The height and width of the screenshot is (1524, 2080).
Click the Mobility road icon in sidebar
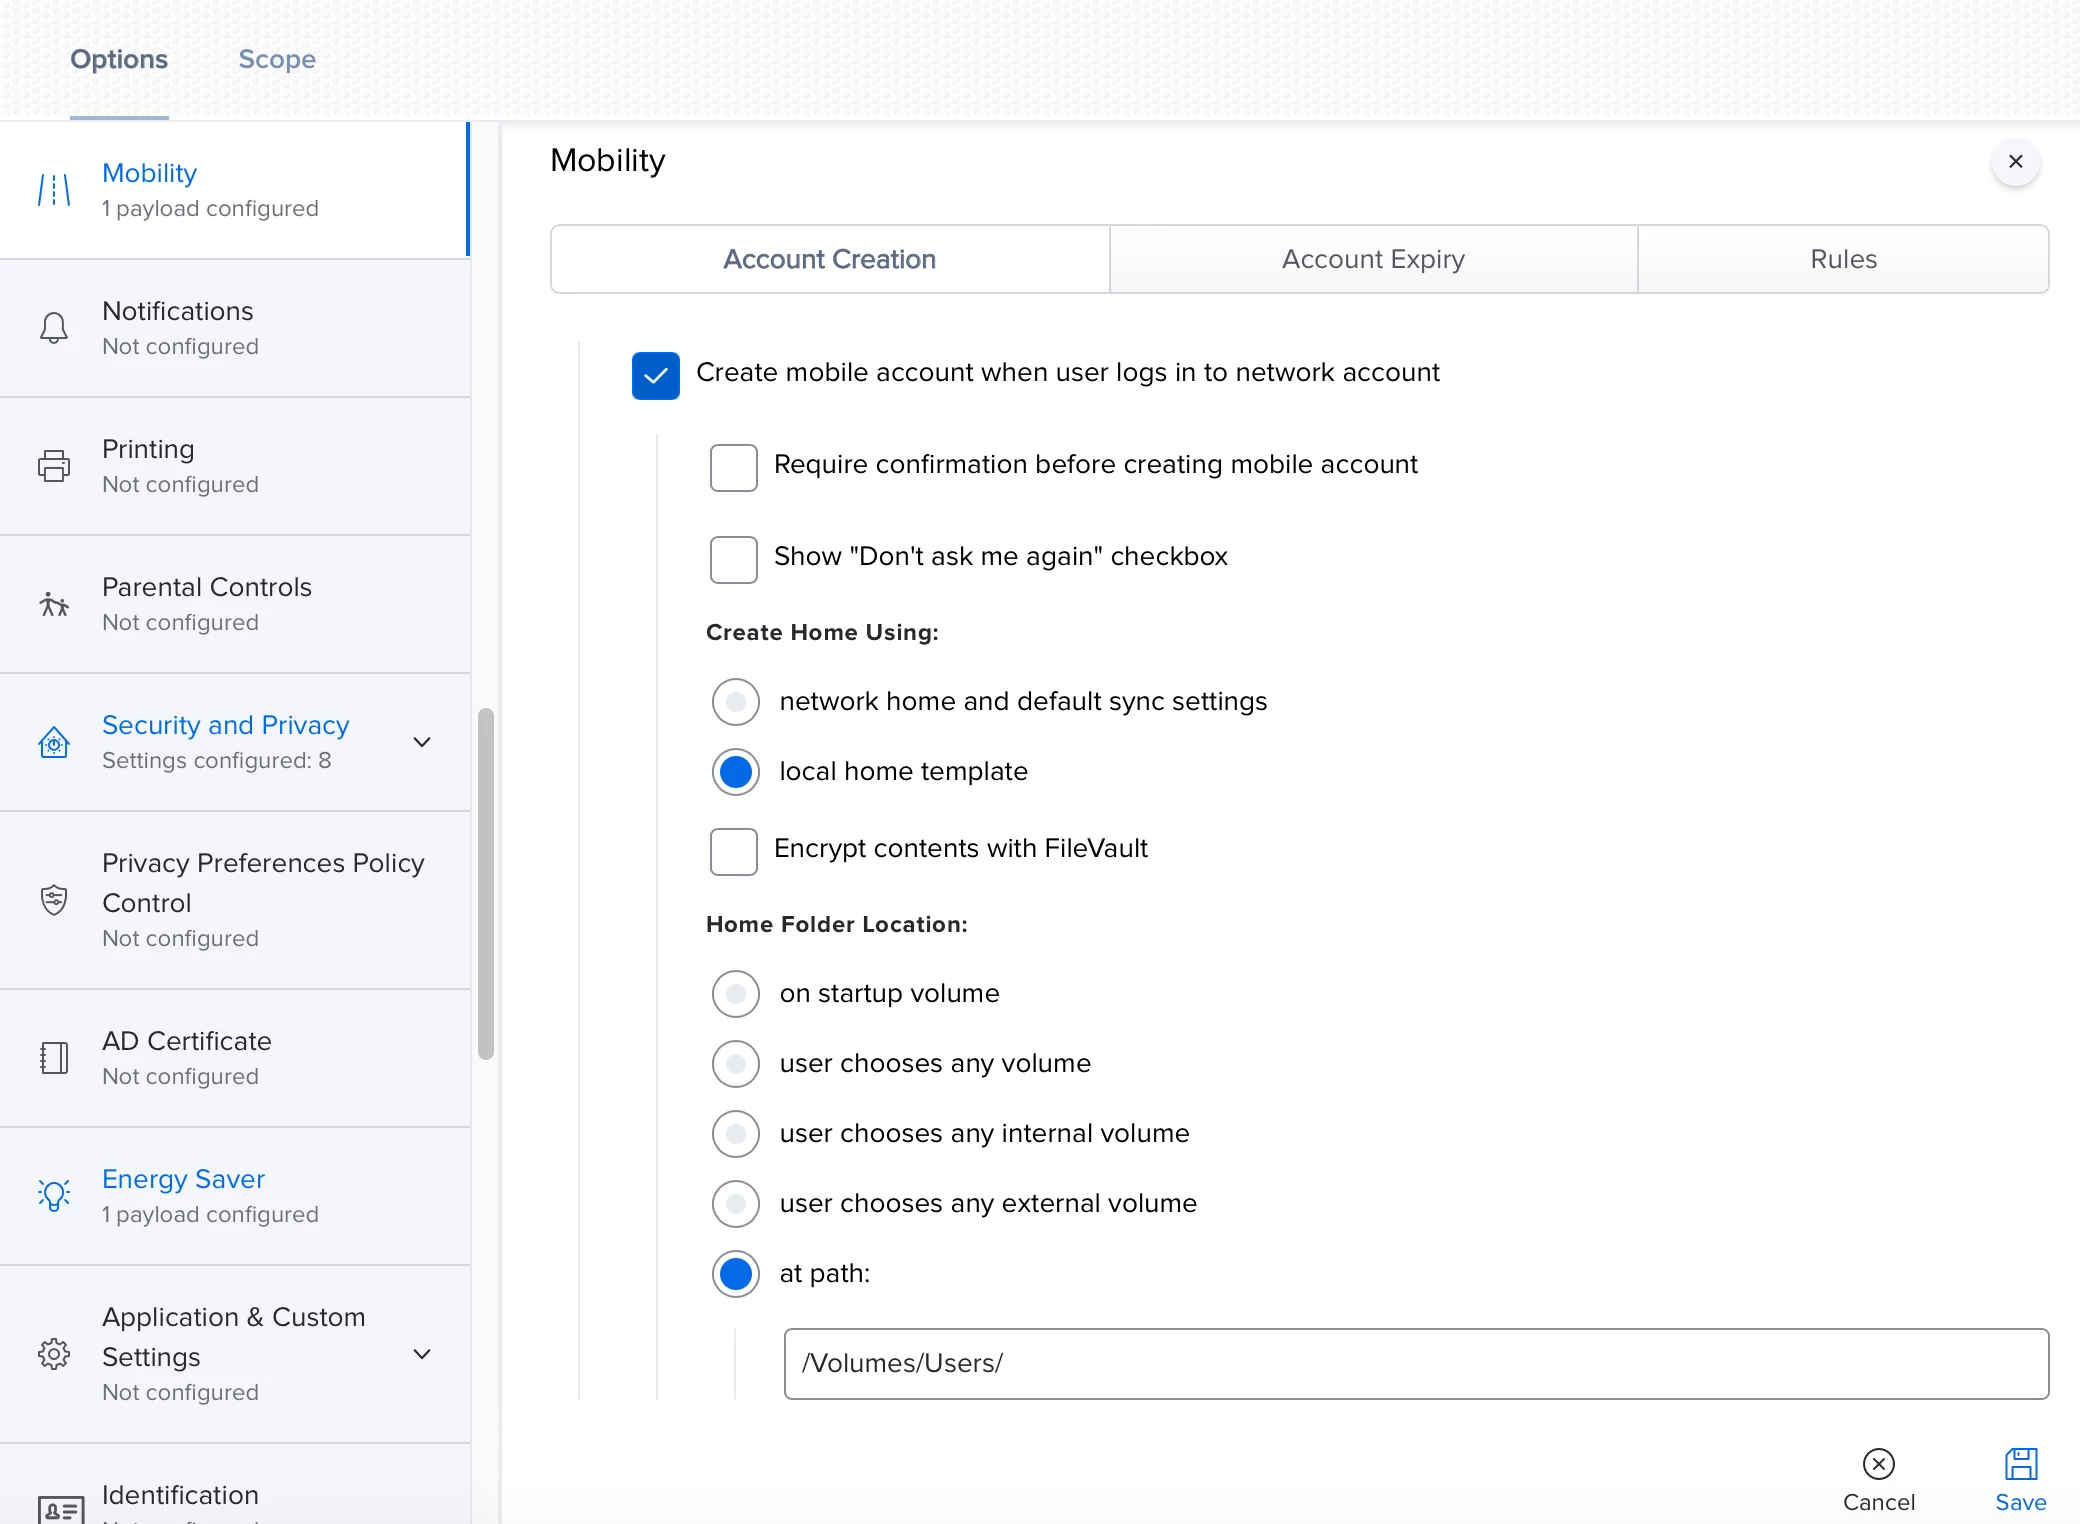point(54,190)
